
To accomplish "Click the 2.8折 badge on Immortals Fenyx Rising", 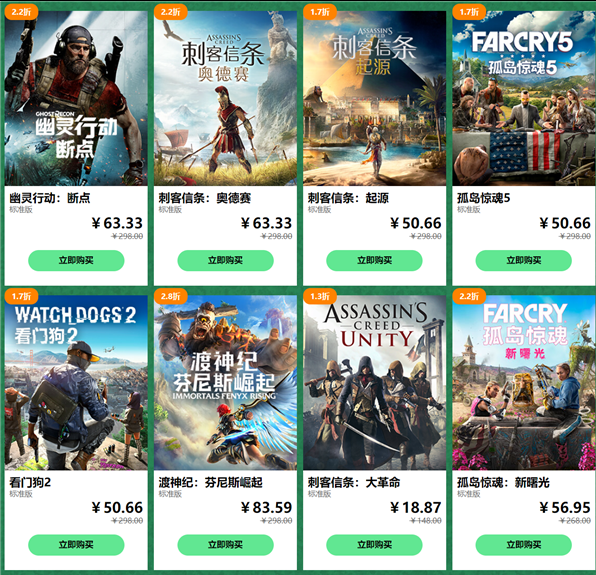I will point(170,296).
